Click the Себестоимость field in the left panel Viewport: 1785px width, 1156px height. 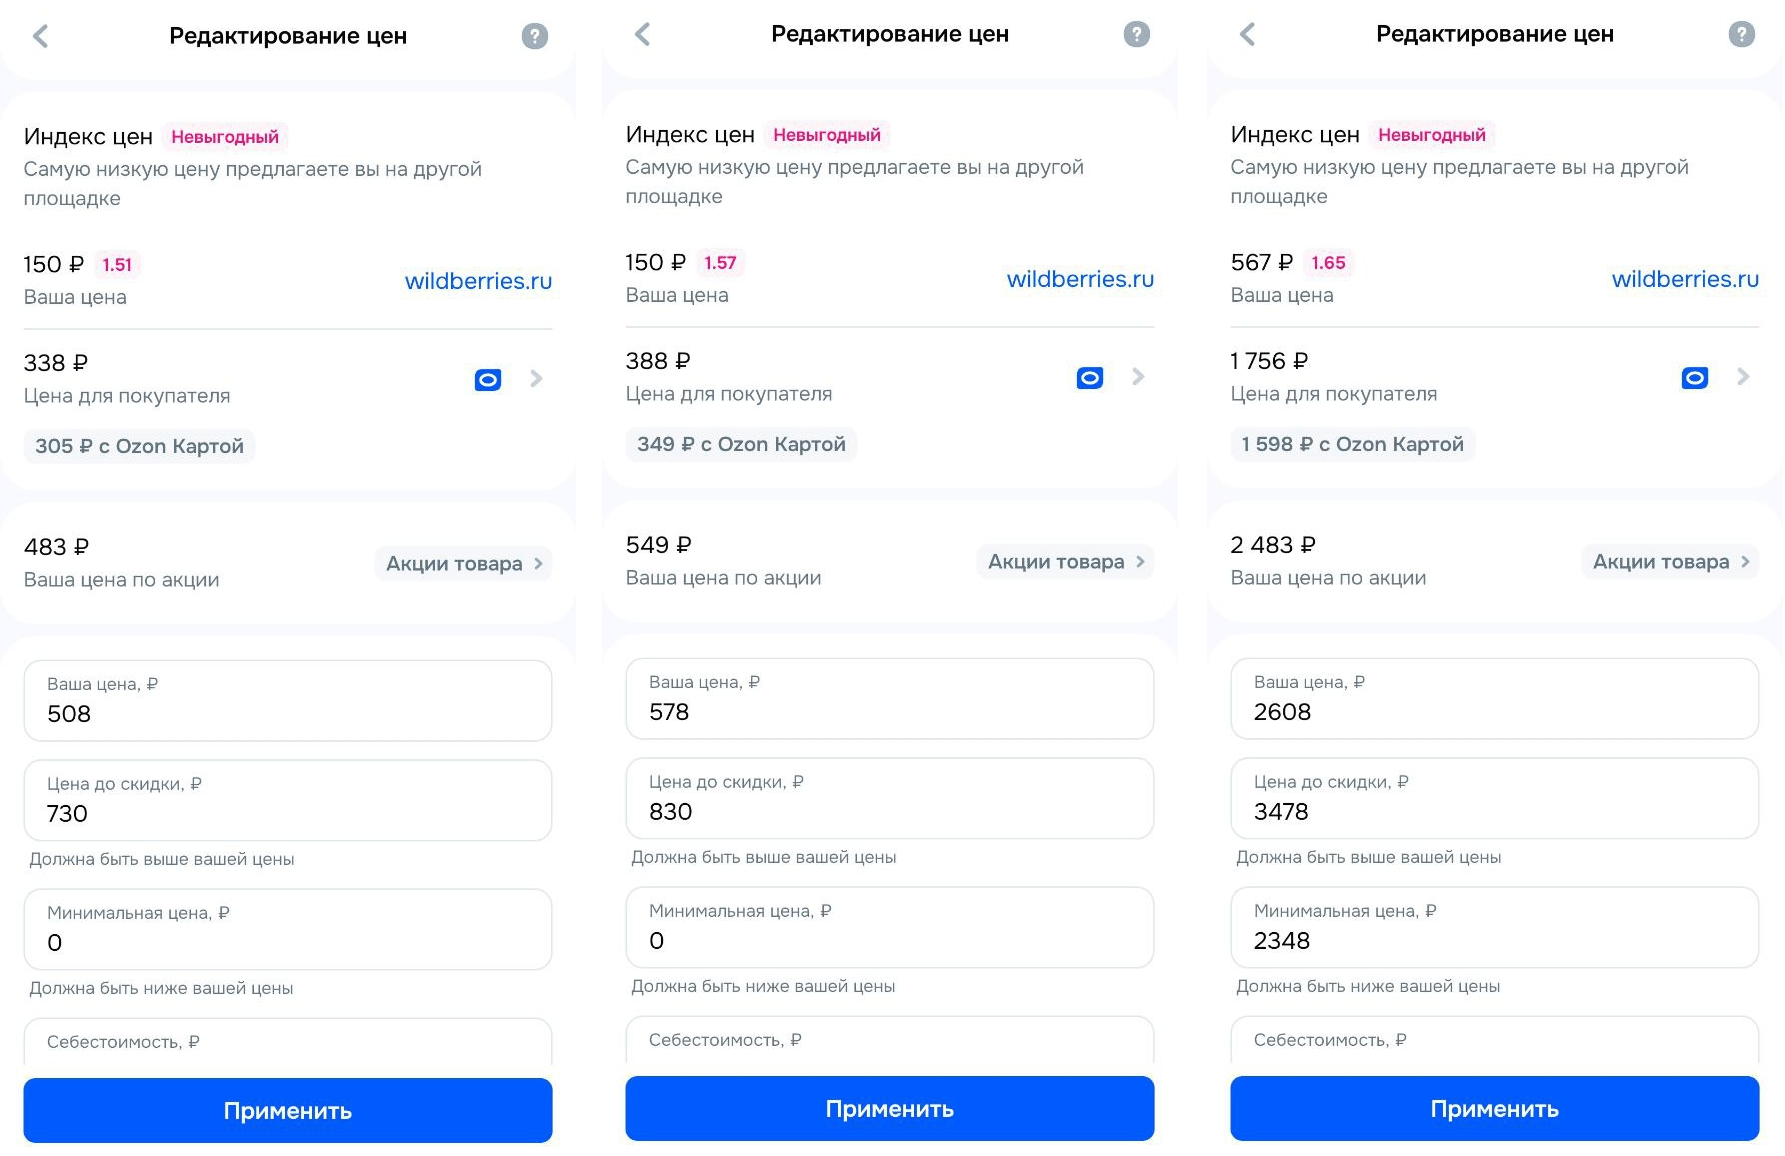pos(288,1044)
